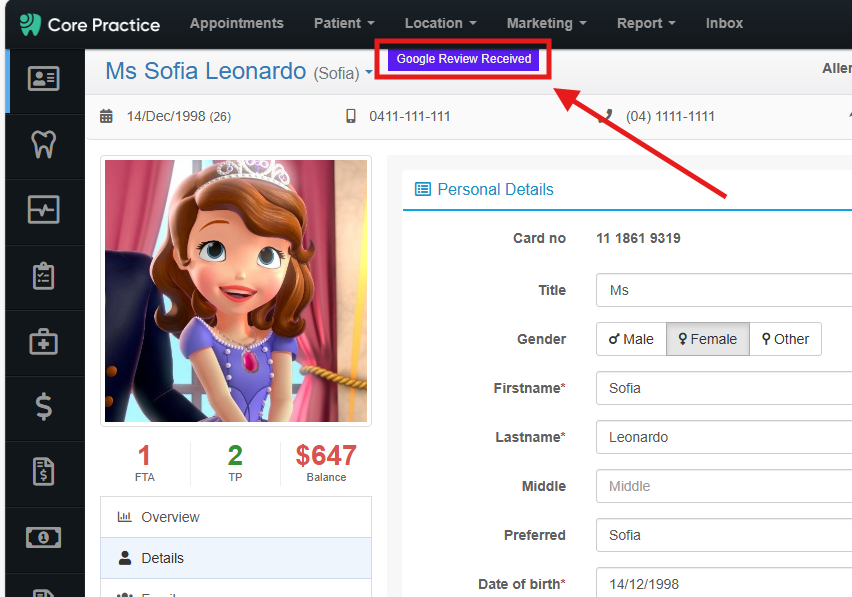
Task: Open the tooth chart sidebar icon
Action: click(x=43, y=144)
